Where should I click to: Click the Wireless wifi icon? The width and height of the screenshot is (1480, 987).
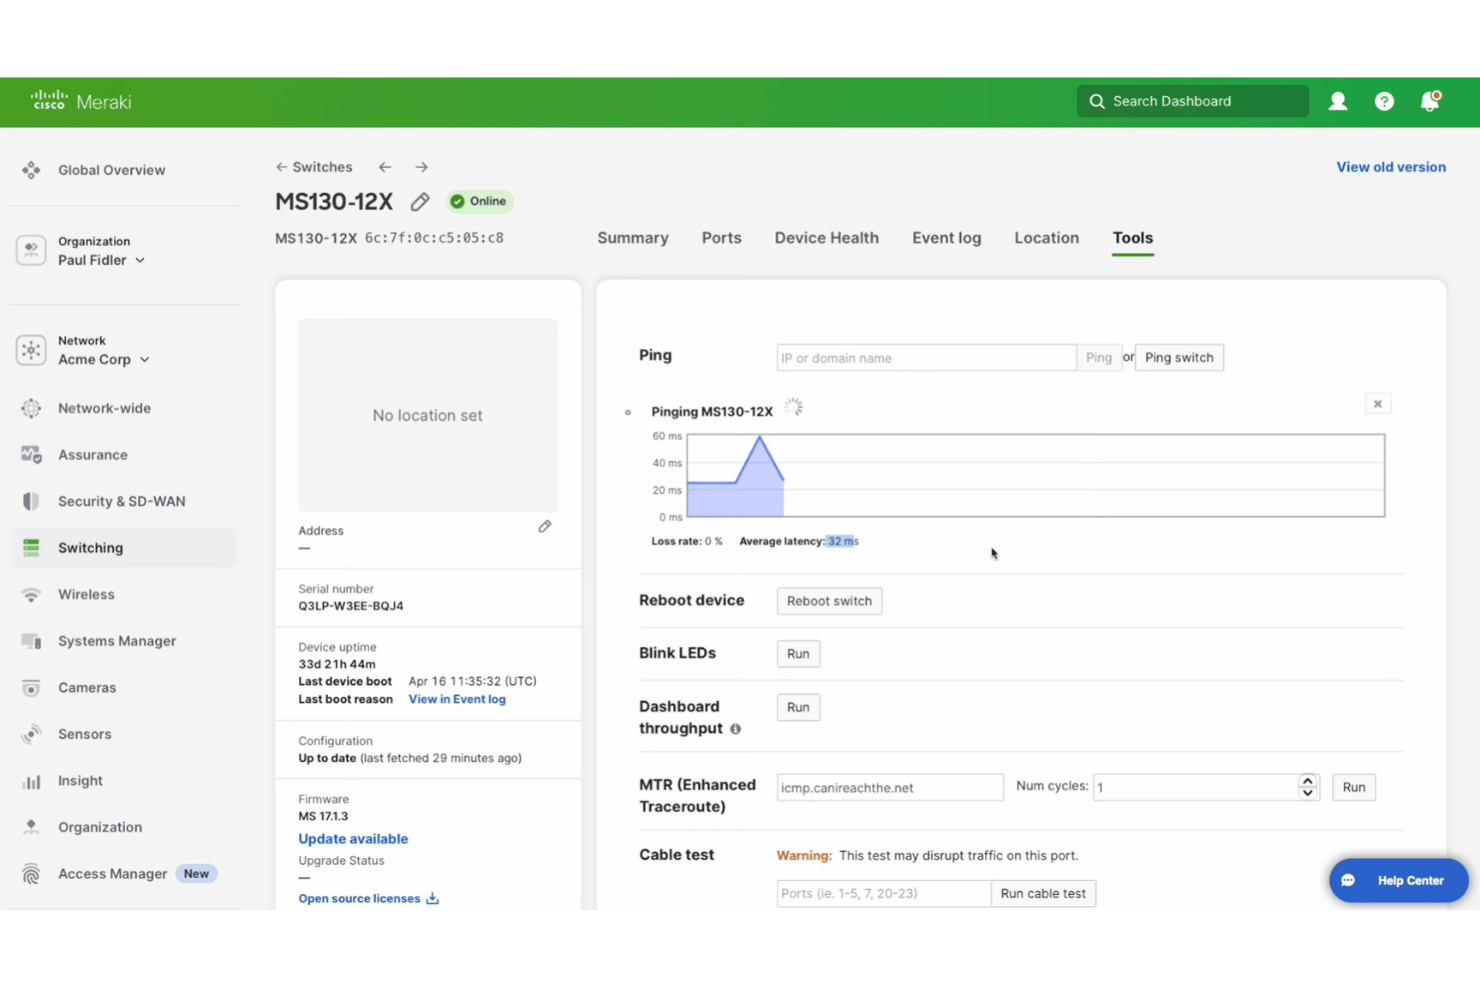[31, 594]
